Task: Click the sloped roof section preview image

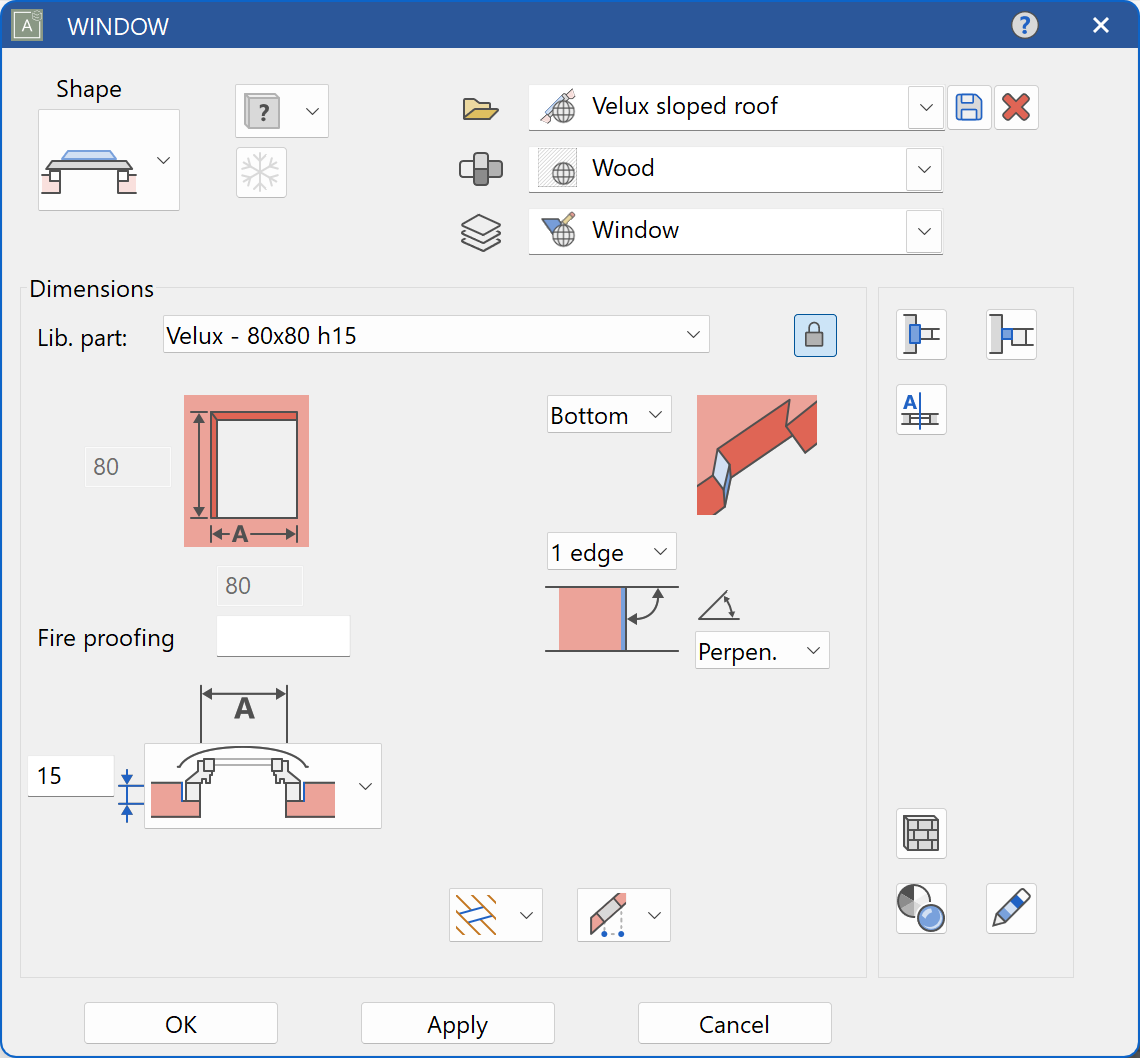Action: click(x=757, y=455)
